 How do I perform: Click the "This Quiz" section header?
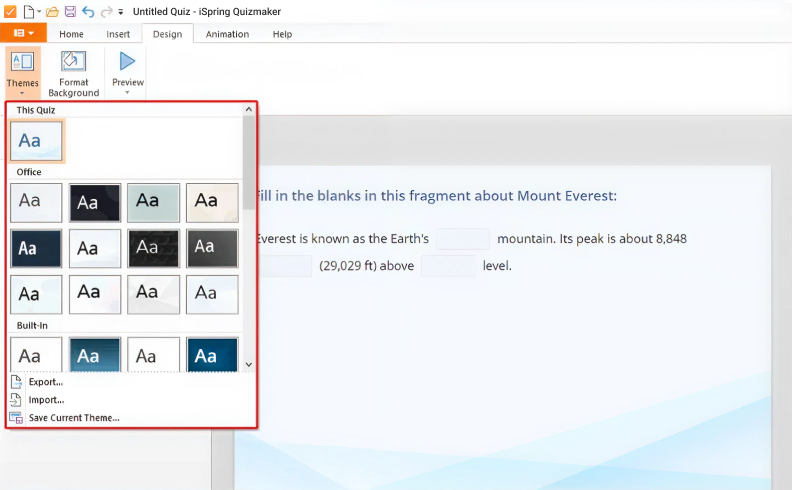[36, 110]
